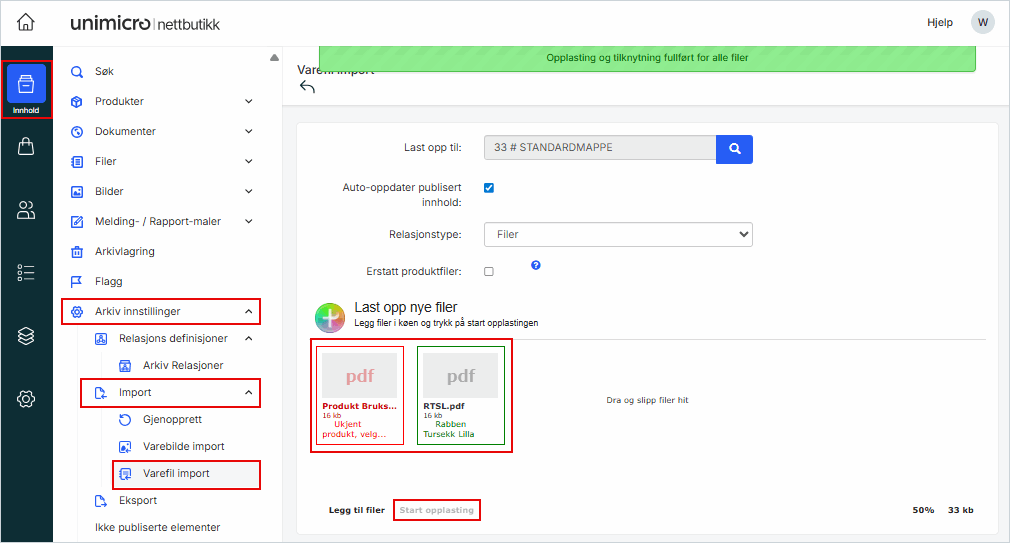1010x543 pixels.
Task: Uncheck Auto-oppdater publisert innhold checkbox
Action: click(489, 187)
